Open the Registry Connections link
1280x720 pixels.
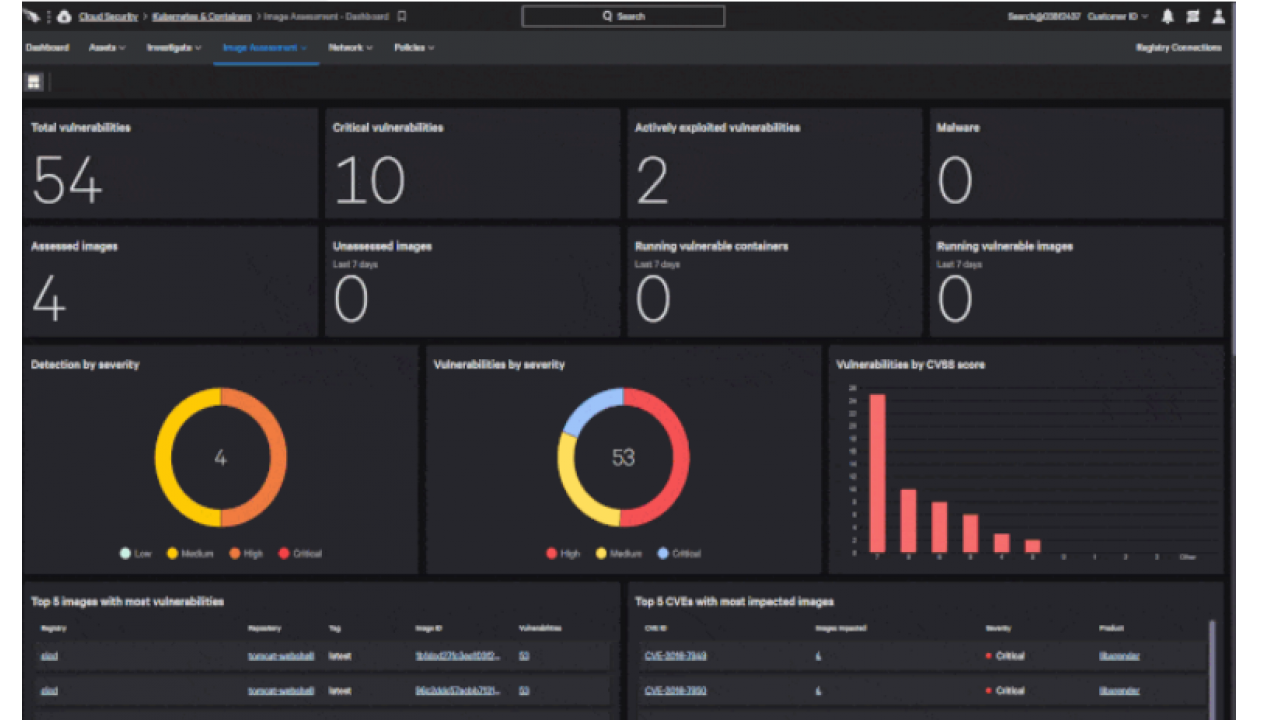[x=1178, y=47]
